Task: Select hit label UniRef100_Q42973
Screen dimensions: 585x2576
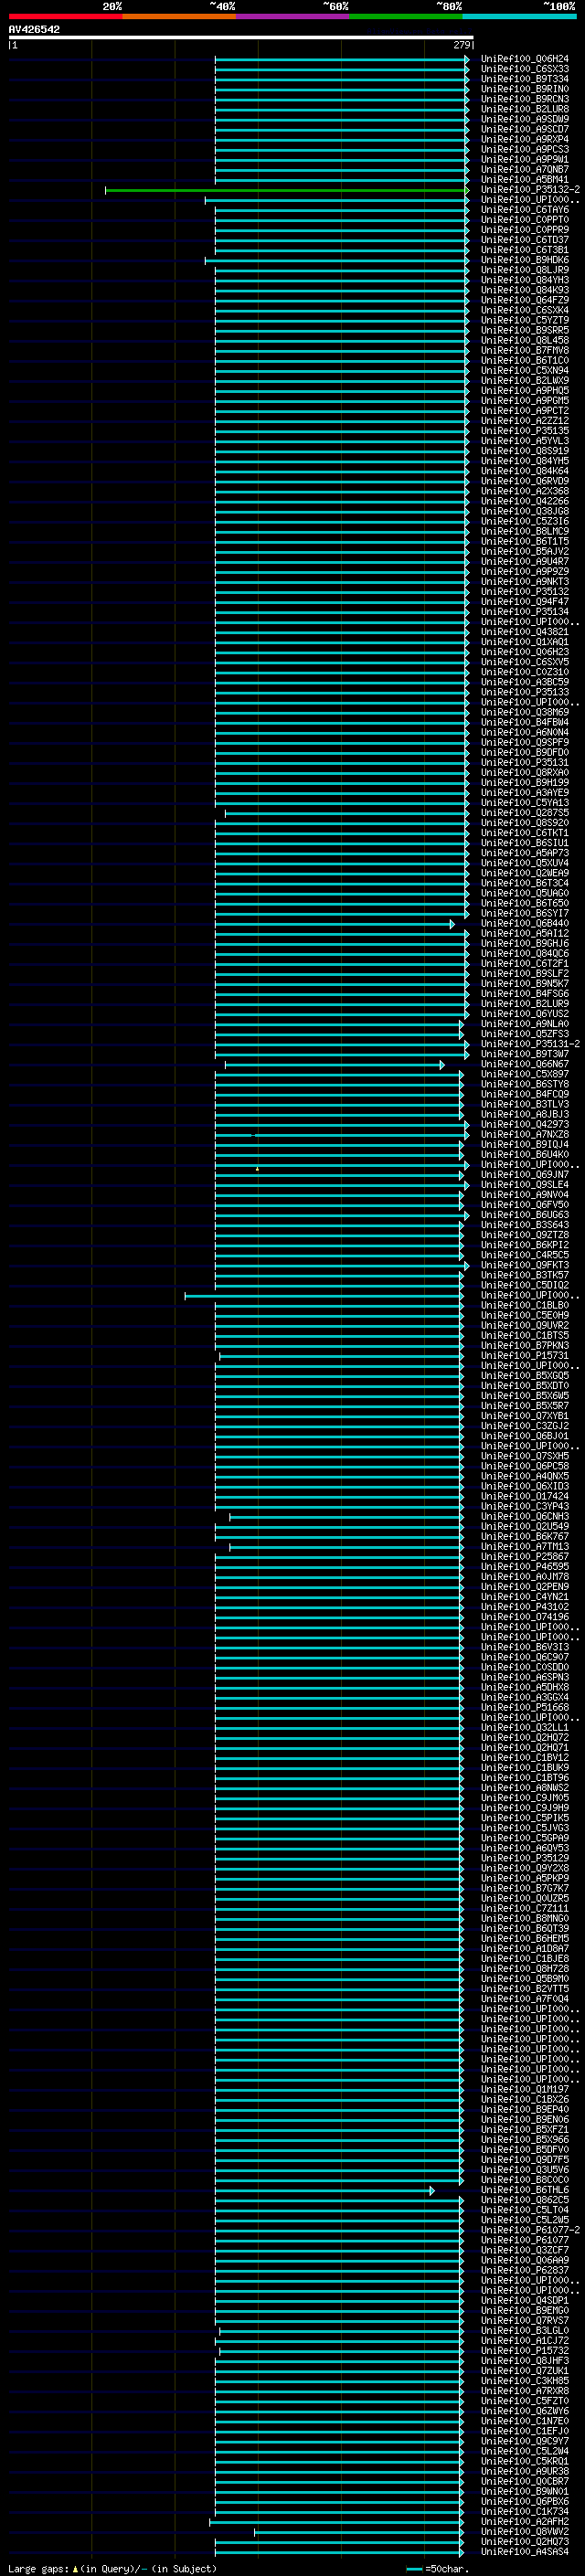Action: (x=524, y=1125)
